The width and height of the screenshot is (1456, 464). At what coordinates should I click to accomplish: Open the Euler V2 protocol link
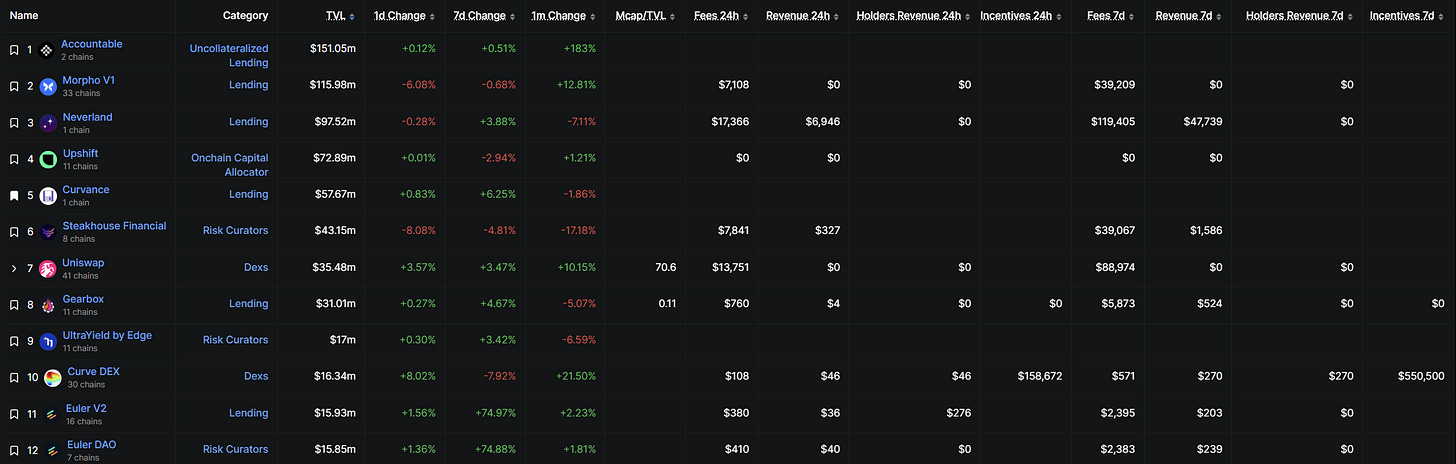[87, 408]
